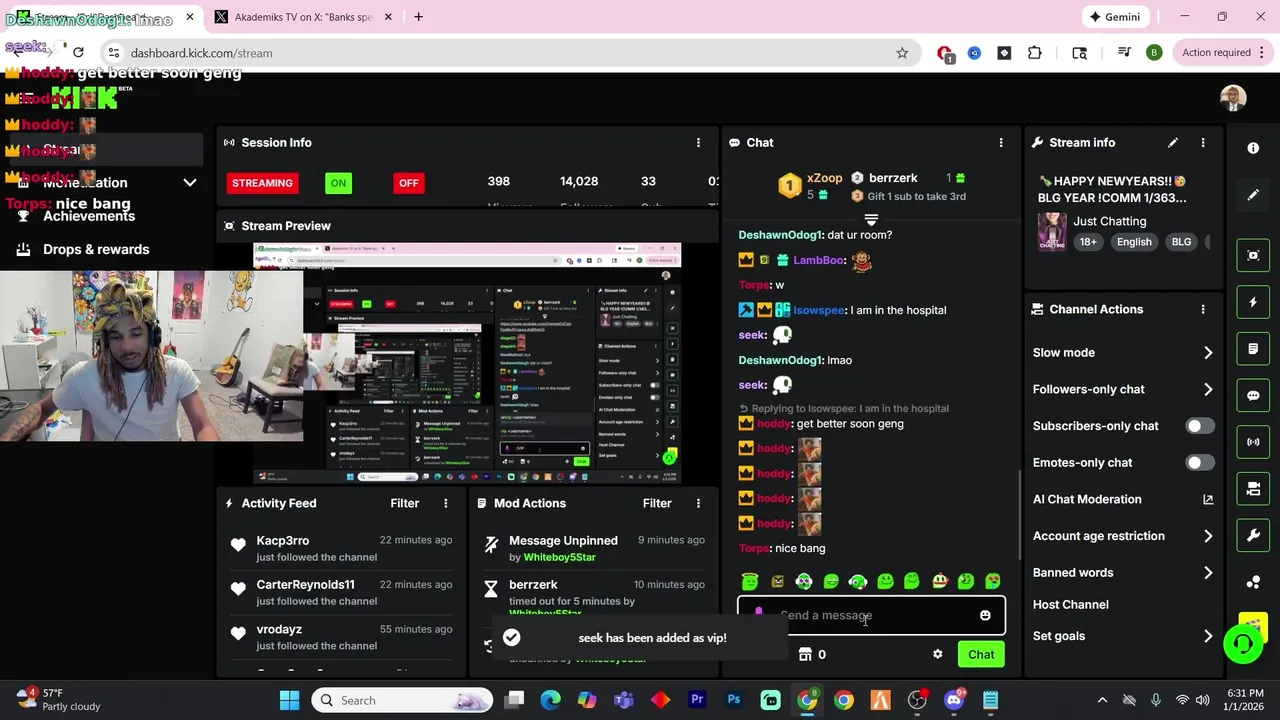Click the English language tag
1280x720 pixels.
(1134, 242)
